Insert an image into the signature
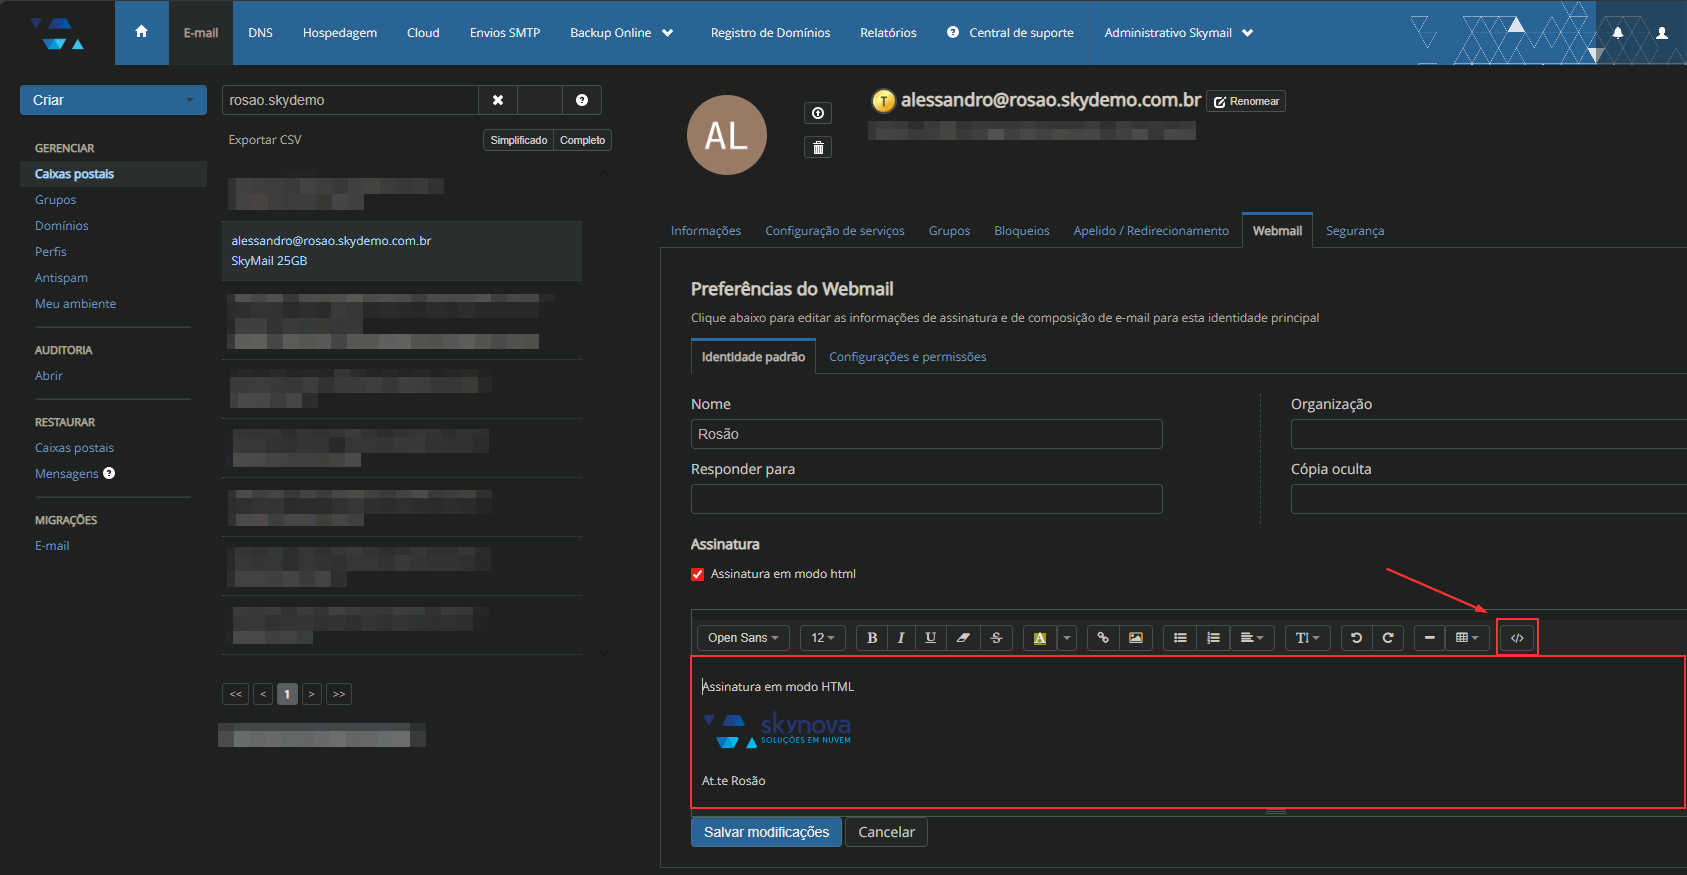Image resolution: width=1687 pixels, height=875 pixels. [1135, 638]
